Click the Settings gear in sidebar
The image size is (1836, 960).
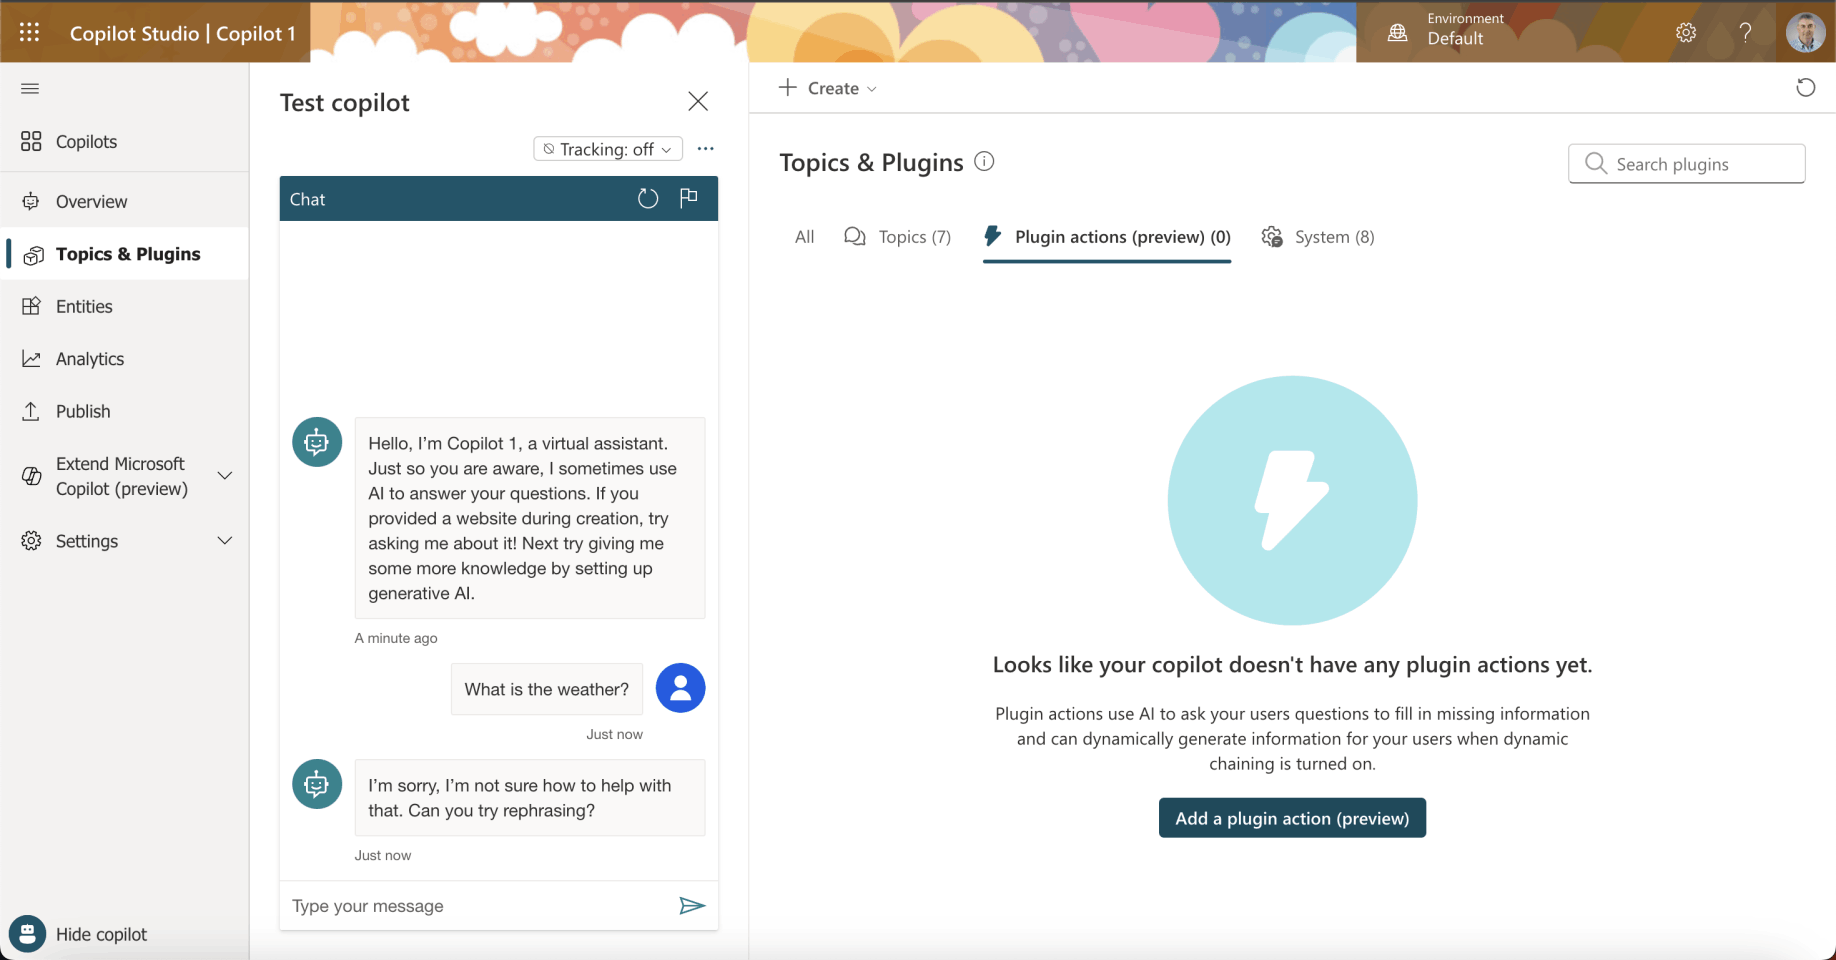pyautogui.click(x=31, y=541)
